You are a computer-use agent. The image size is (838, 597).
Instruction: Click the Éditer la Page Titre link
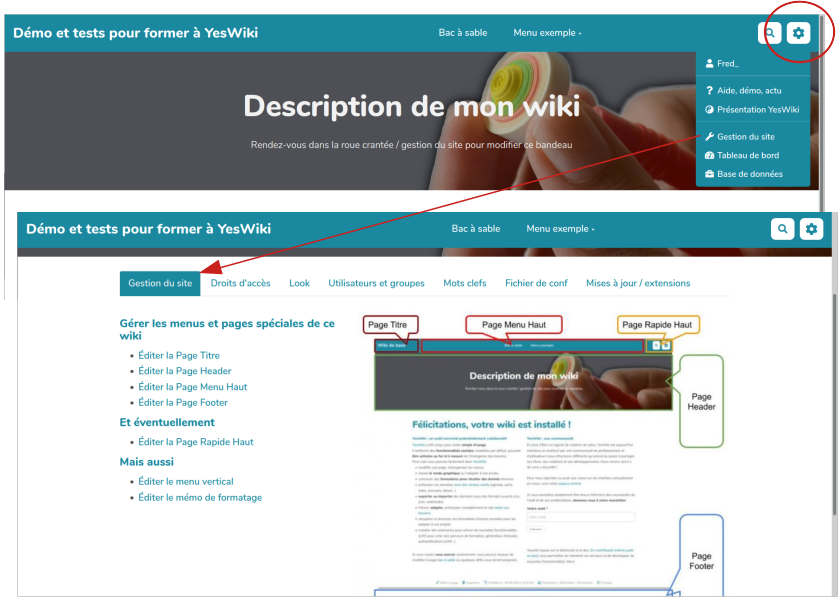pos(180,355)
